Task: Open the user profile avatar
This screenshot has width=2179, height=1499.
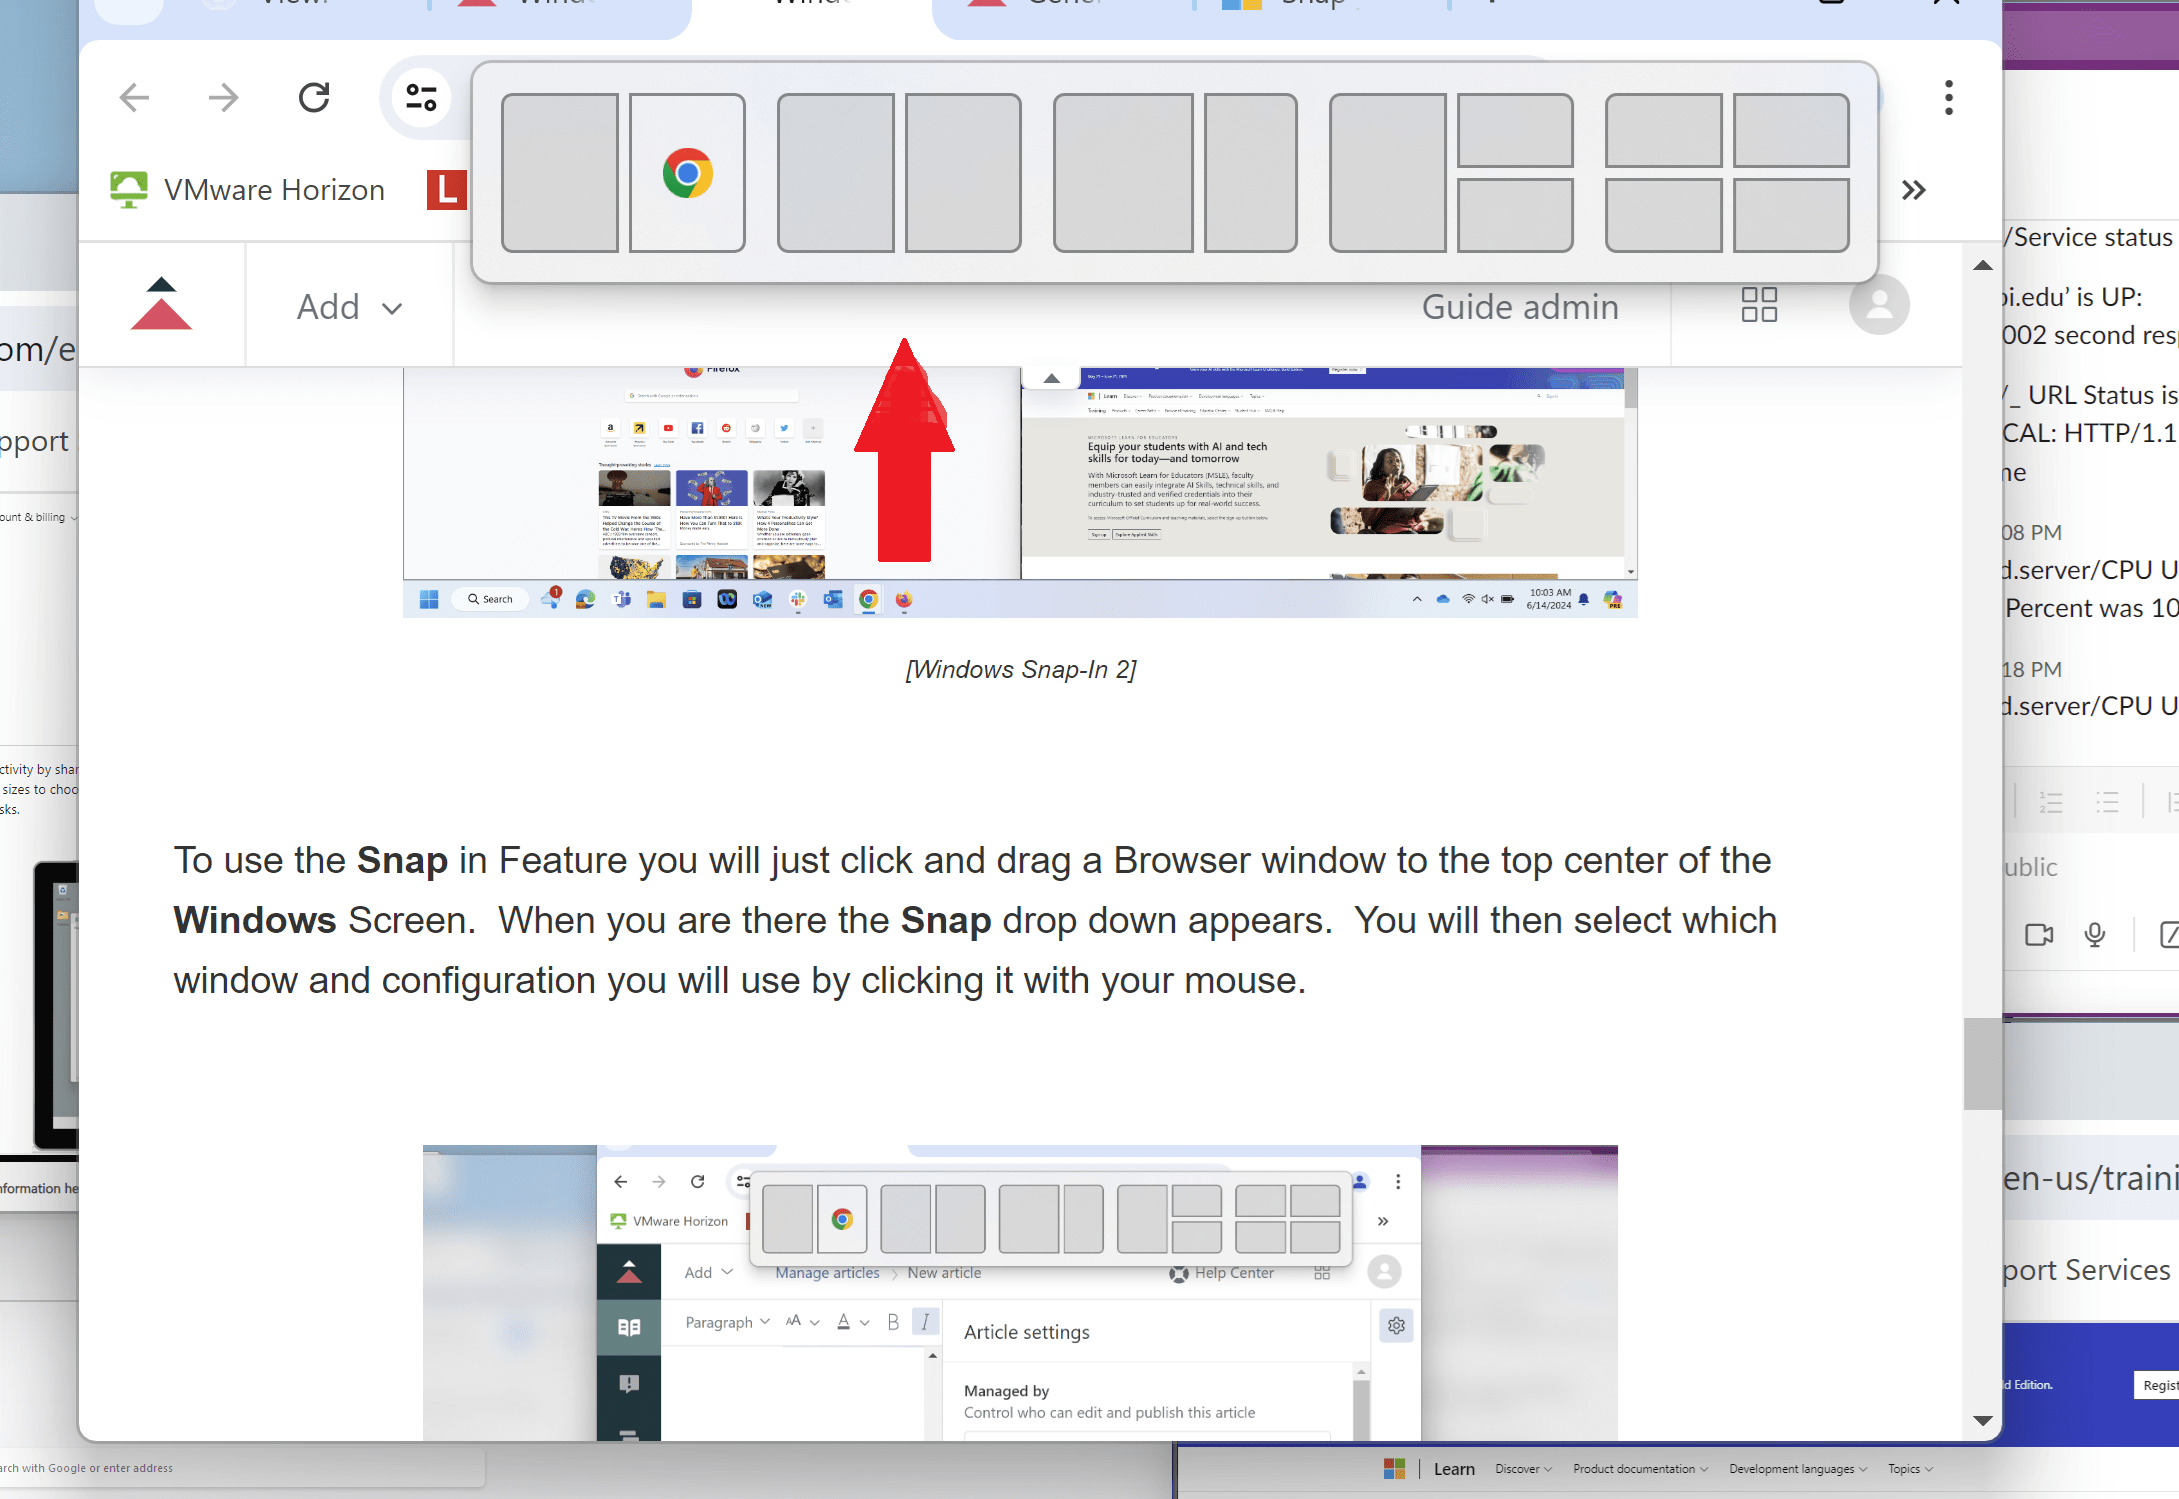Action: [1879, 305]
